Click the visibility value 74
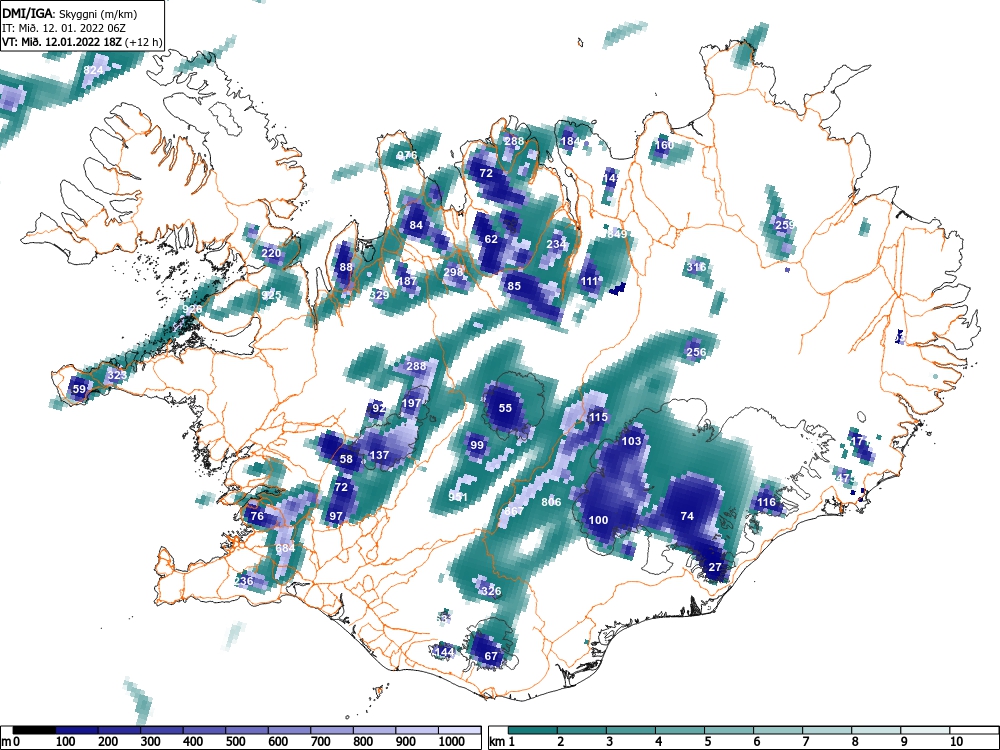The image size is (1000, 750). [x=687, y=516]
